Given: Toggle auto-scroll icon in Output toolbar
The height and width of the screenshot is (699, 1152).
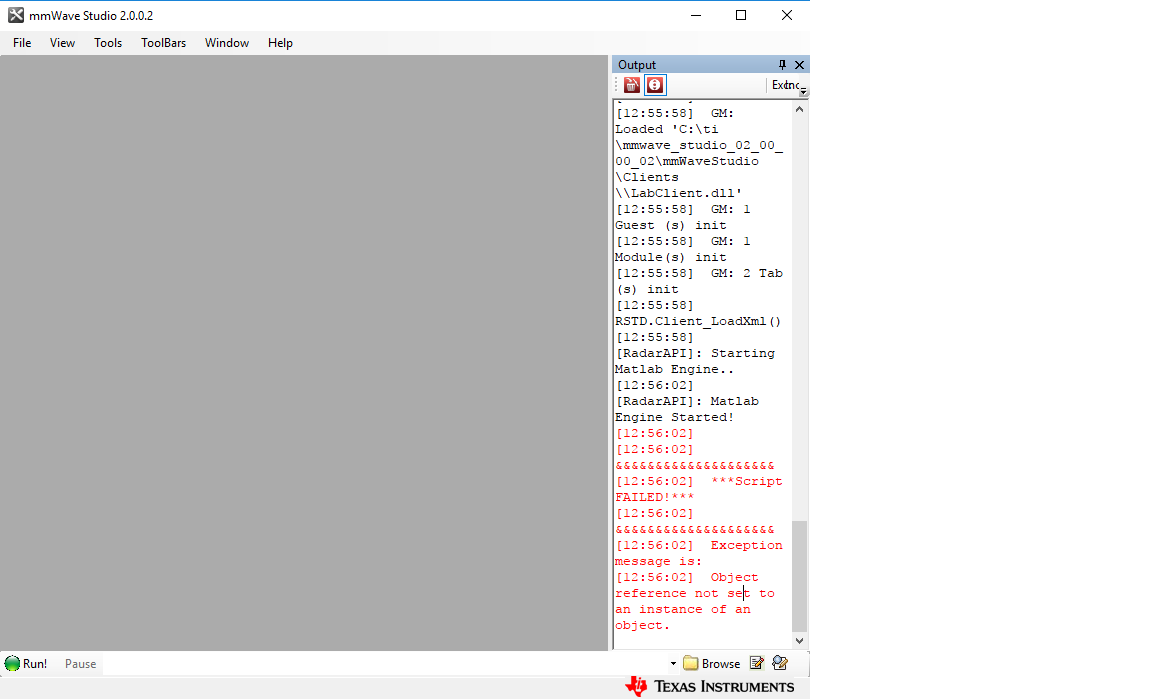Looking at the screenshot, I should (x=655, y=85).
